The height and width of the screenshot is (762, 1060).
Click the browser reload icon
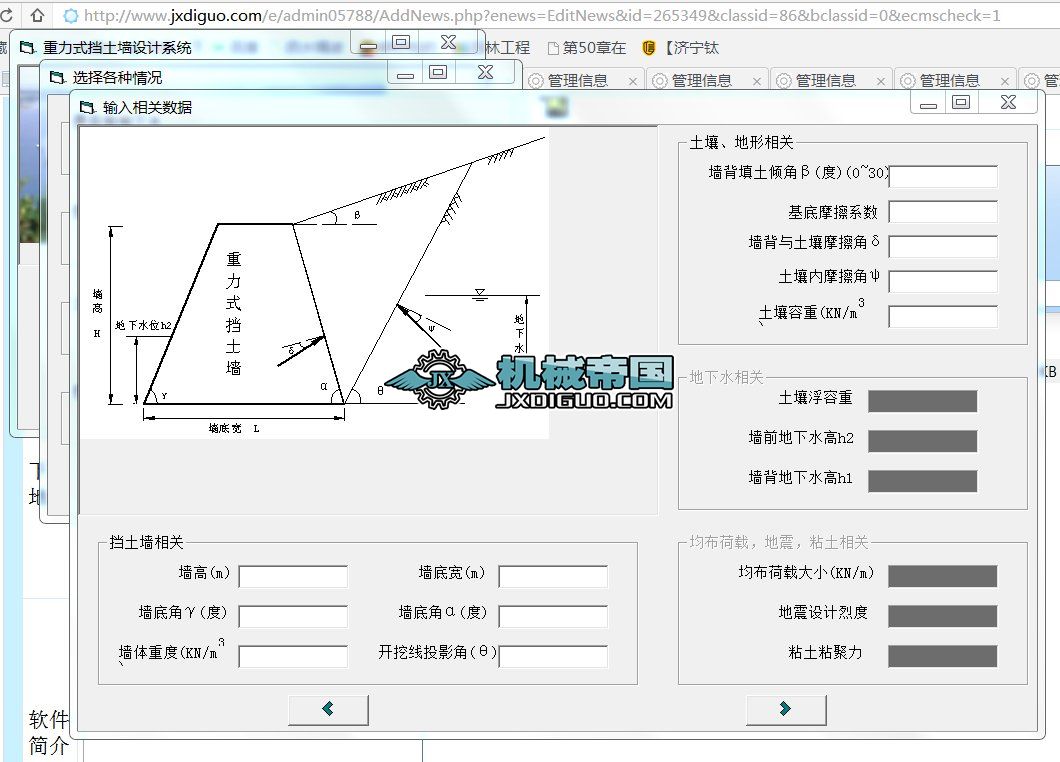(x=6, y=15)
